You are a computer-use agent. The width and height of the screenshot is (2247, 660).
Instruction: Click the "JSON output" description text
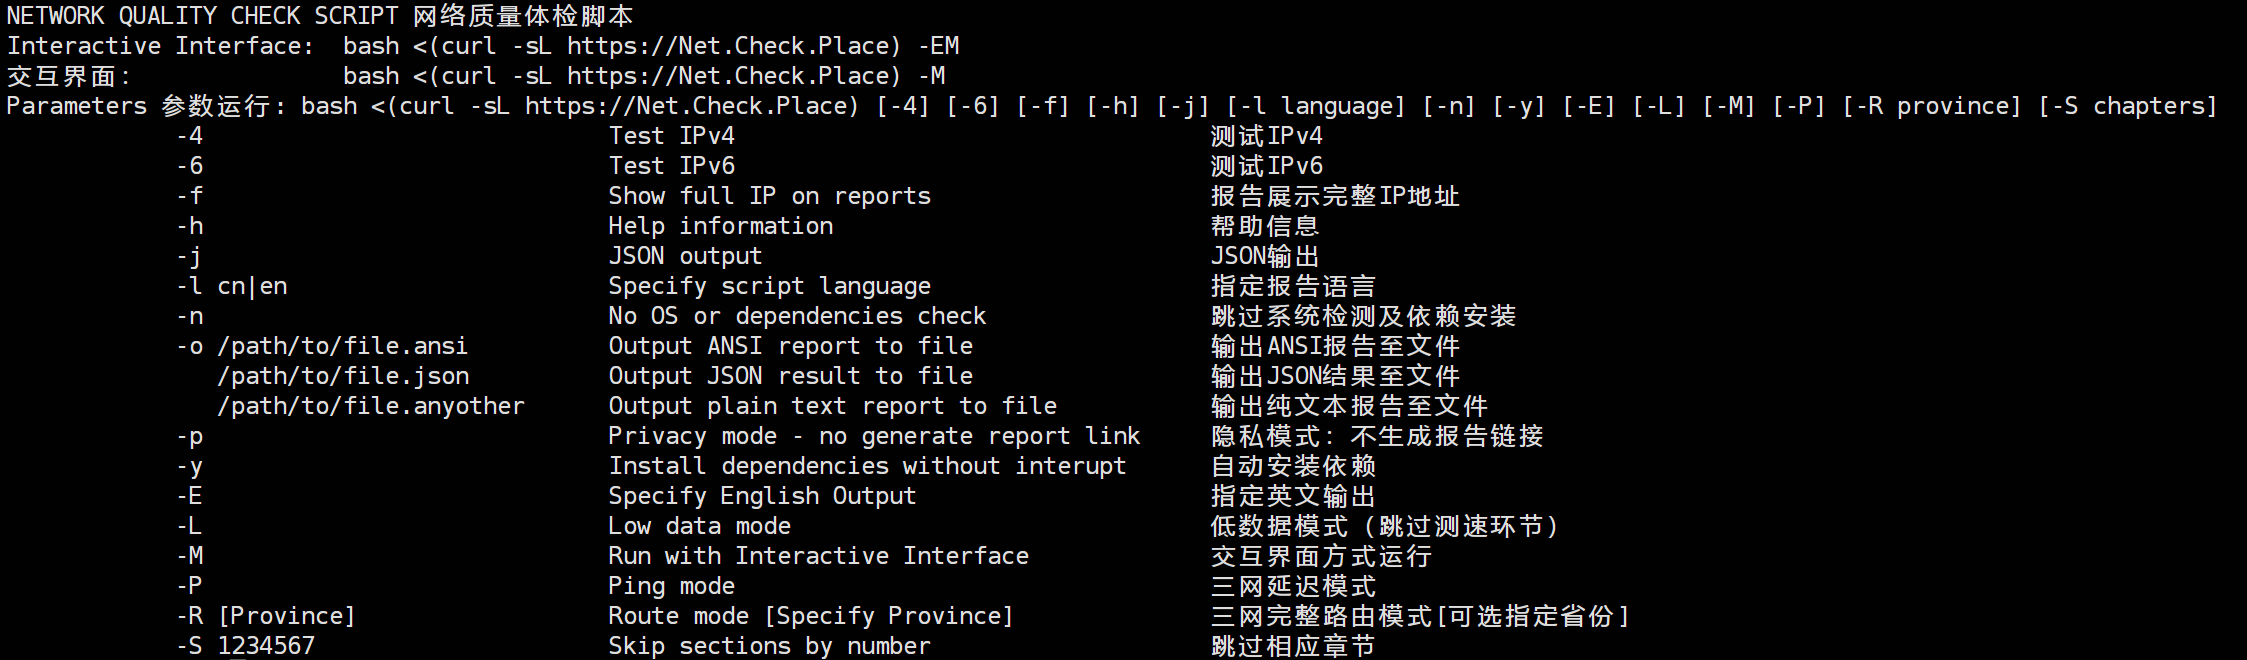[685, 256]
